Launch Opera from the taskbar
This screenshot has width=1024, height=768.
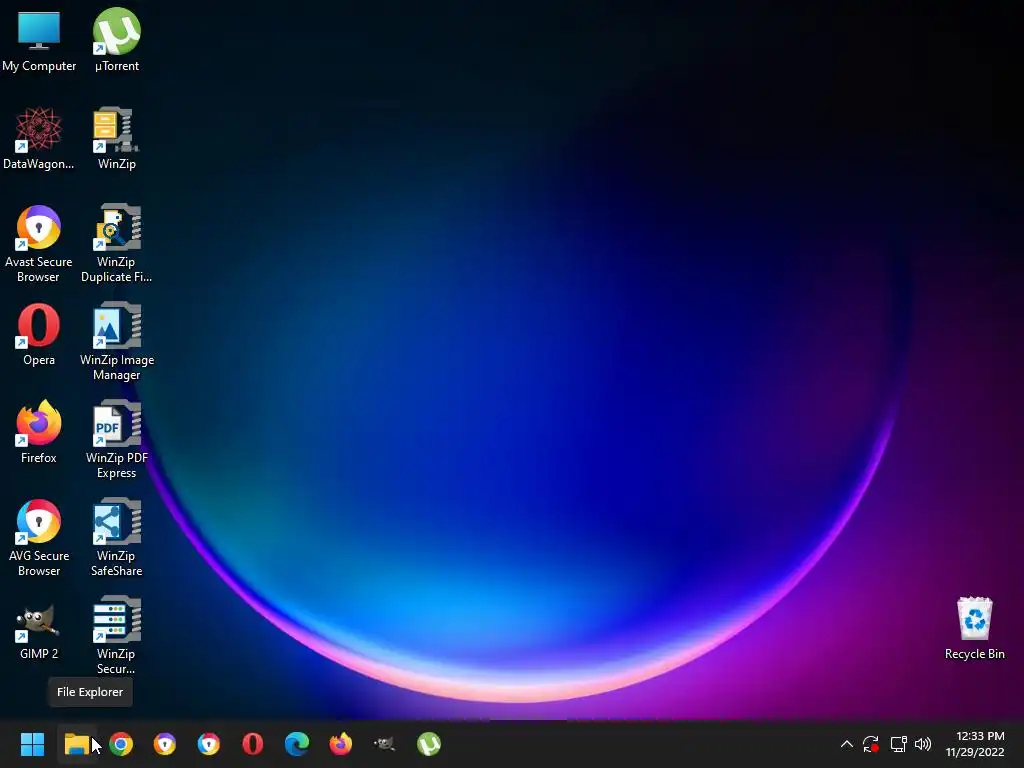point(253,744)
